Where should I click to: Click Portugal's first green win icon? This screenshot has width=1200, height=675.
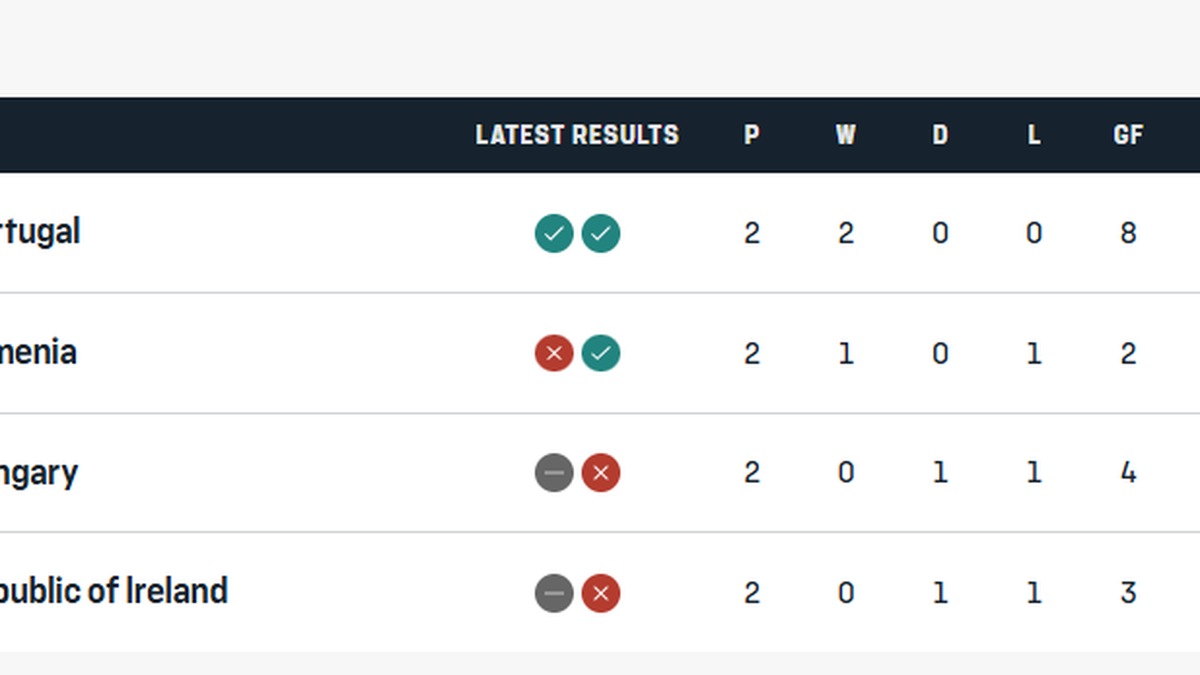pos(554,234)
